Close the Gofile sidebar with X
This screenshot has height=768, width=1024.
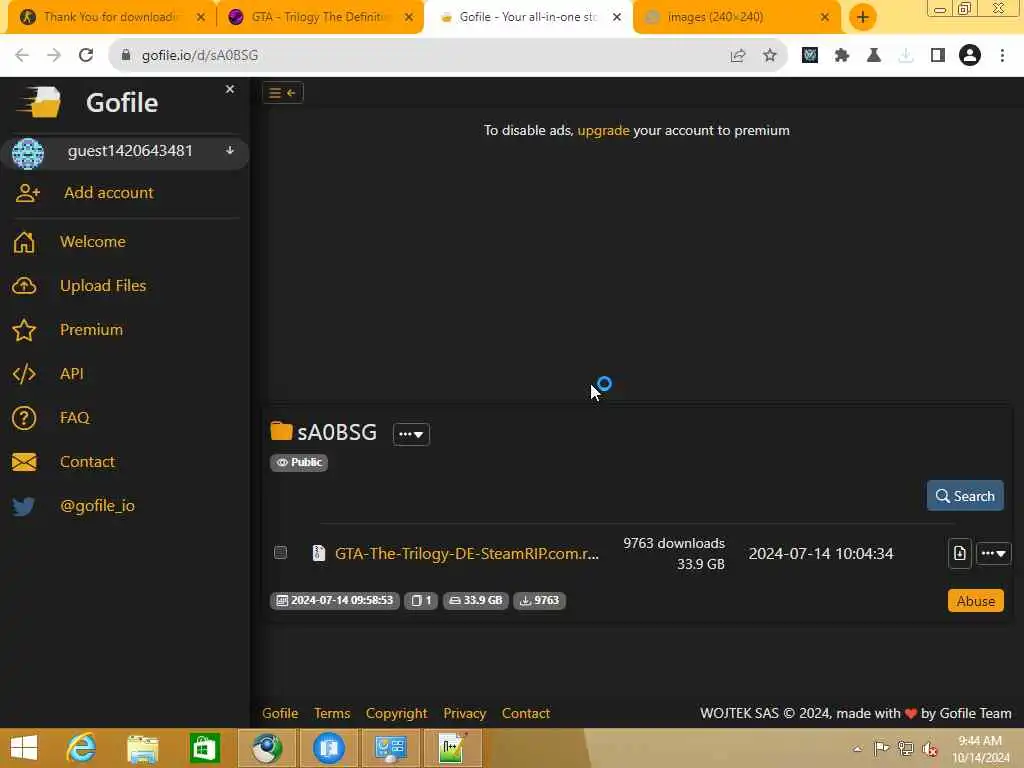[230, 89]
